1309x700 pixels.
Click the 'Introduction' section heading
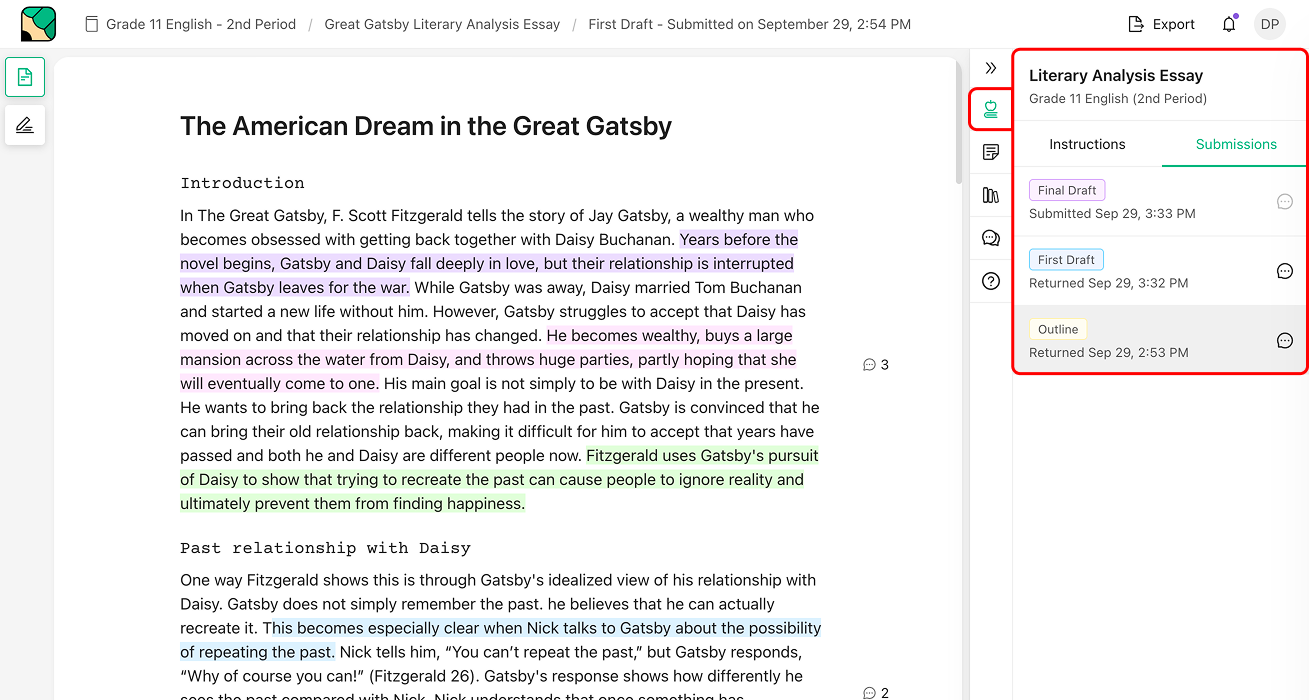click(242, 183)
